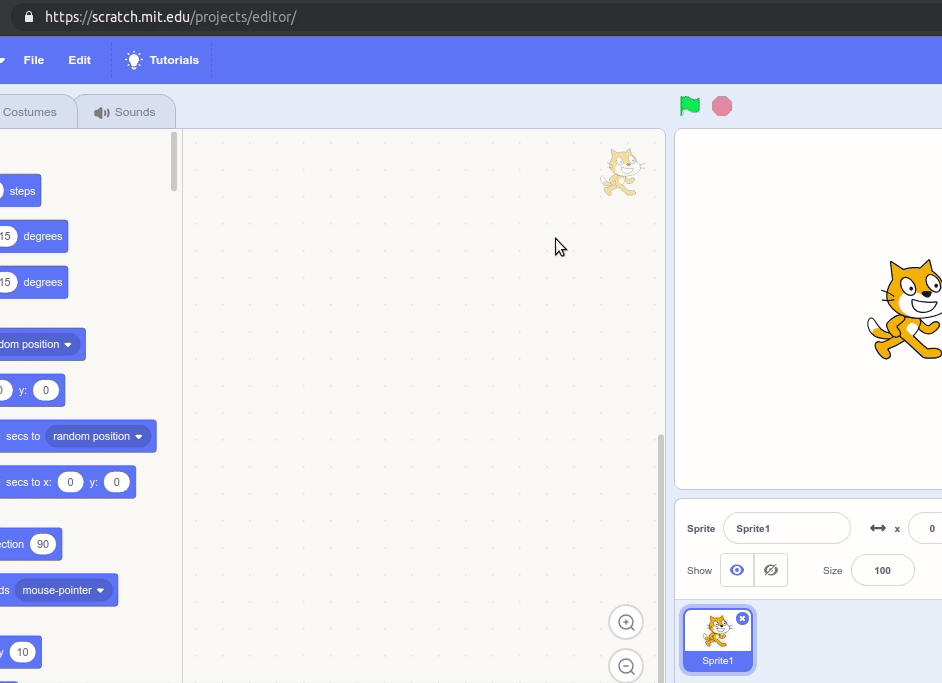Open the Tutorials library via the lightbulb icon
Image resolution: width=942 pixels, height=683 pixels.
pos(133,60)
